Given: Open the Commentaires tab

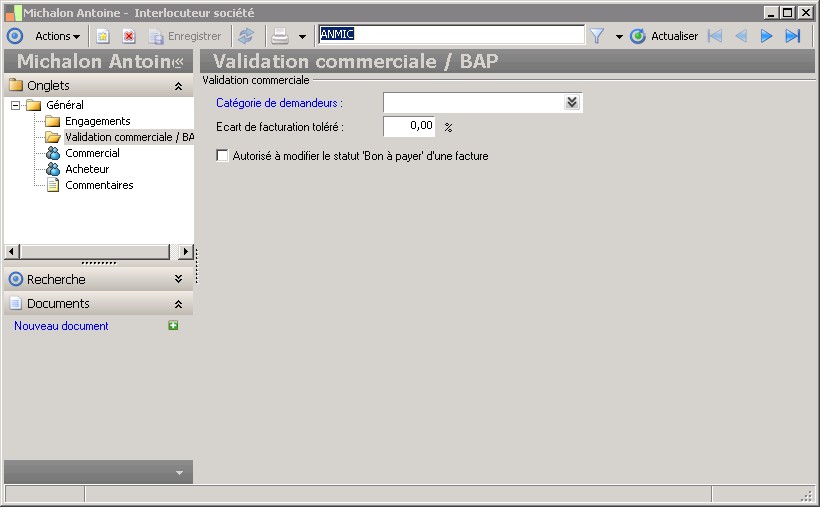Looking at the screenshot, I should (99, 185).
